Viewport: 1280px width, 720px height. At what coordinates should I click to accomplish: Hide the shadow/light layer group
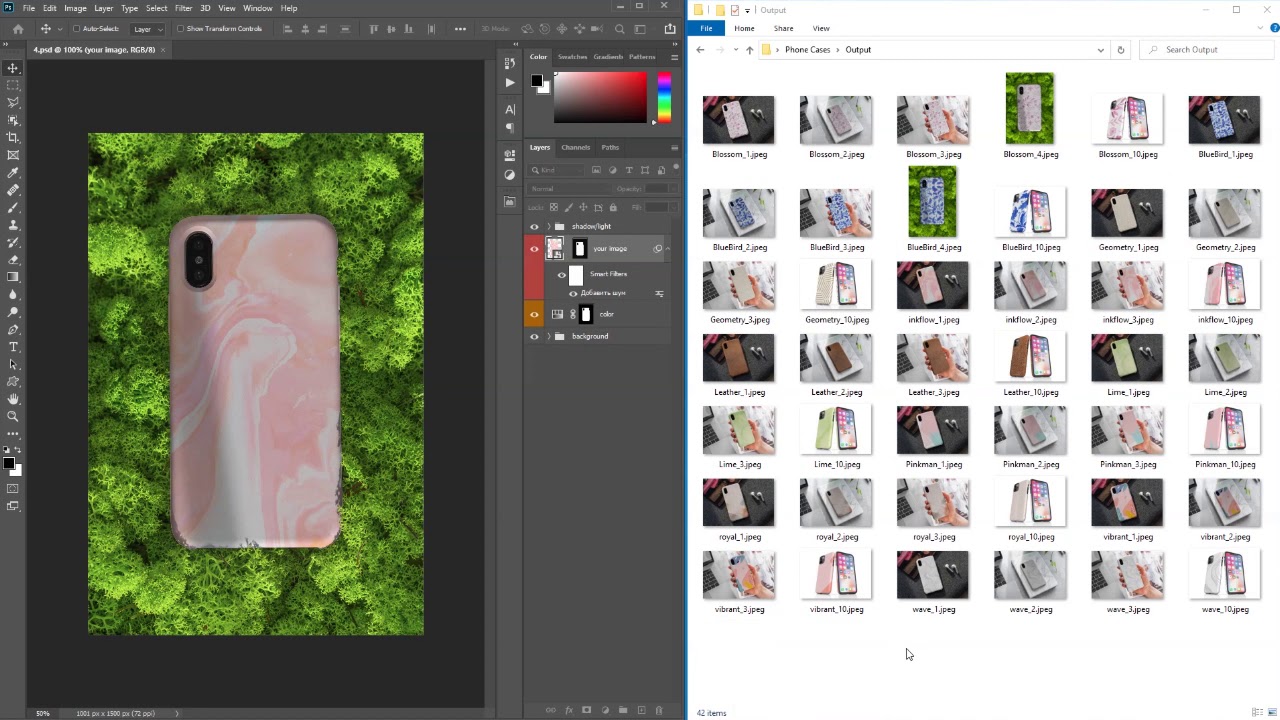pyautogui.click(x=534, y=227)
